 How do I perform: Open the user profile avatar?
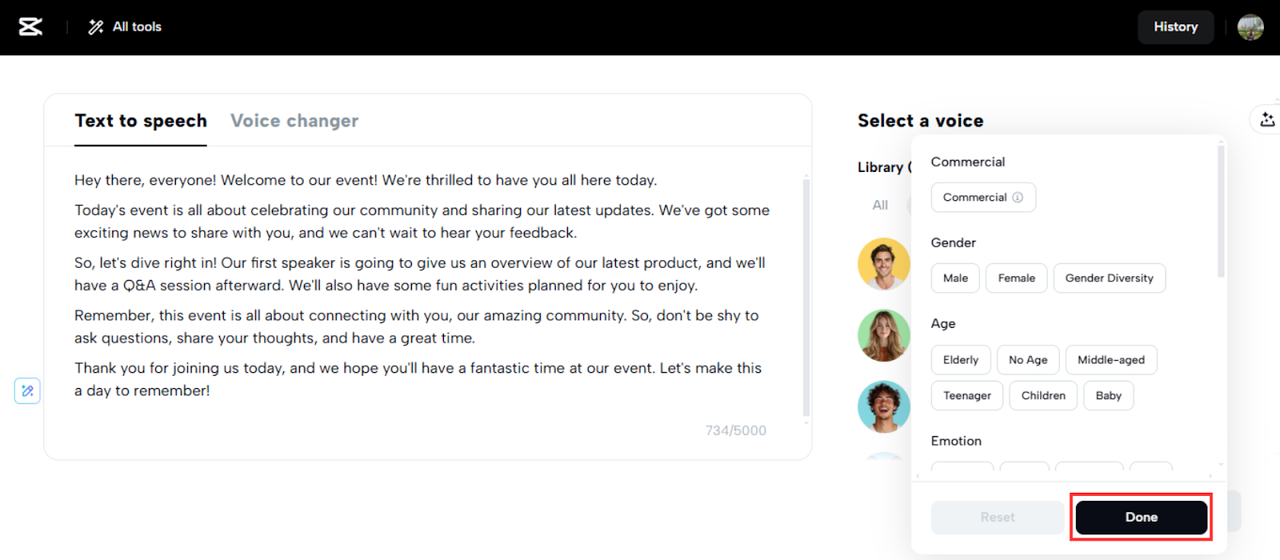[1250, 27]
